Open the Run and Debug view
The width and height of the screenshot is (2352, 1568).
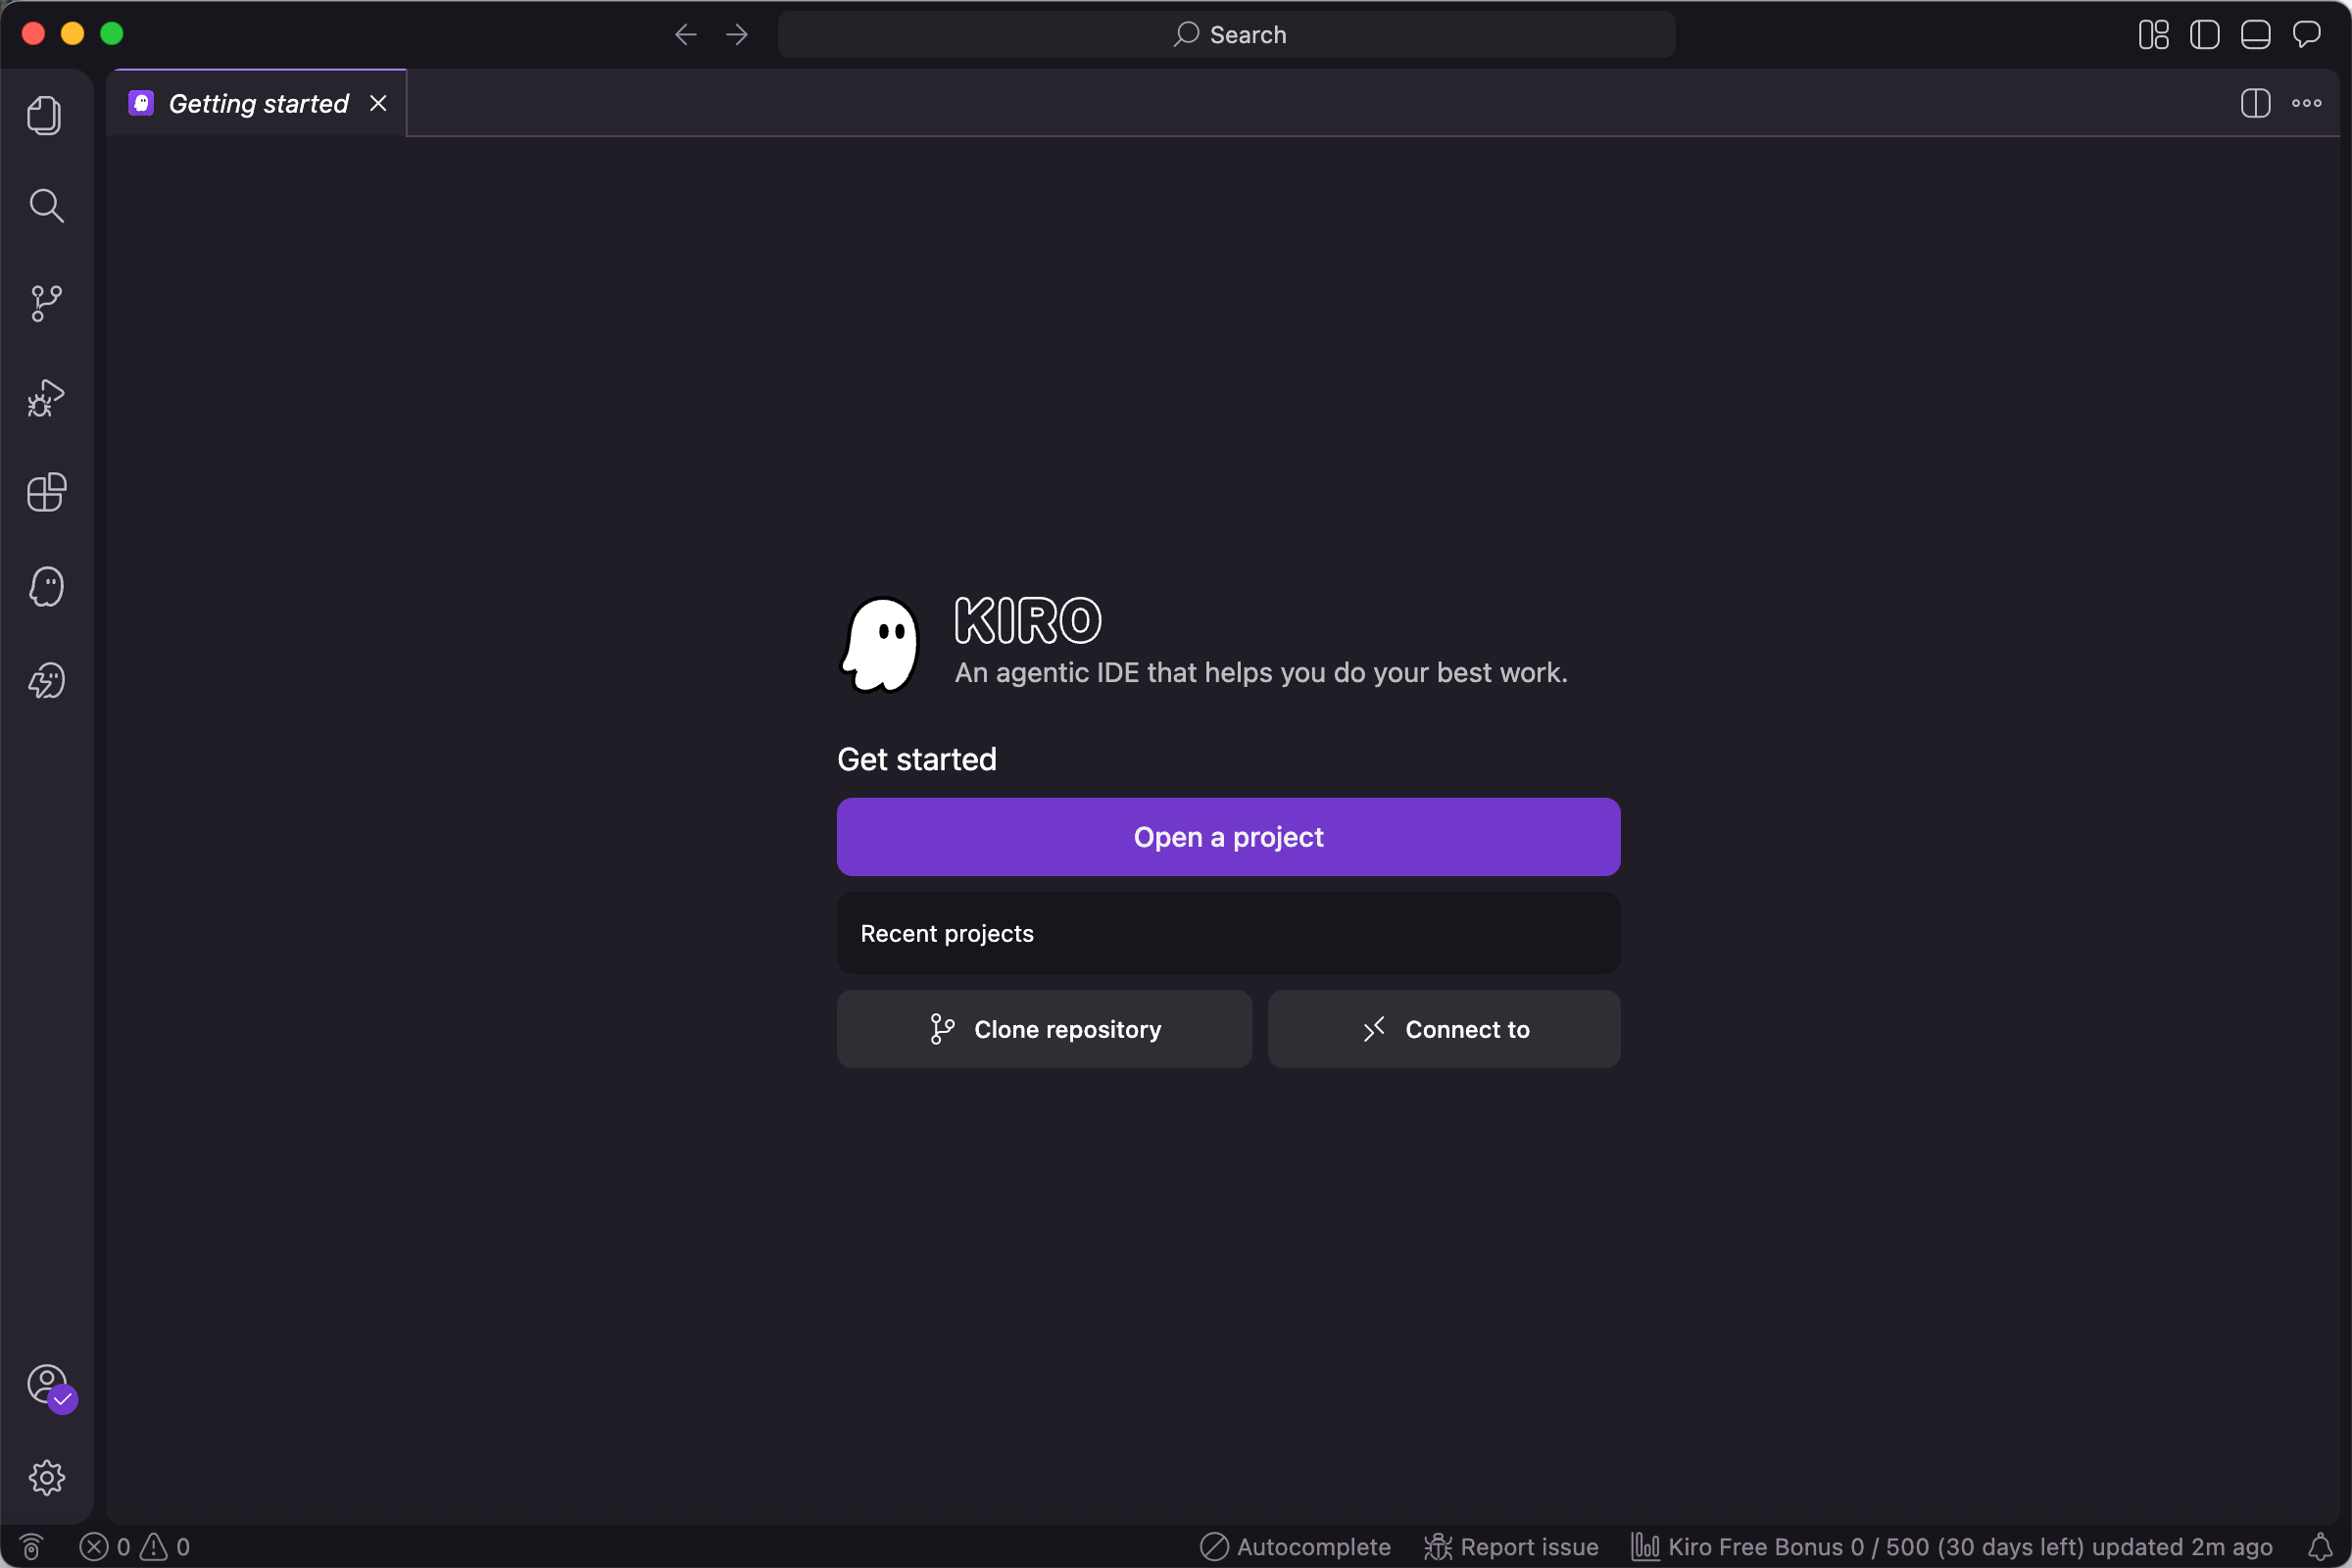click(x=46, y=398)
